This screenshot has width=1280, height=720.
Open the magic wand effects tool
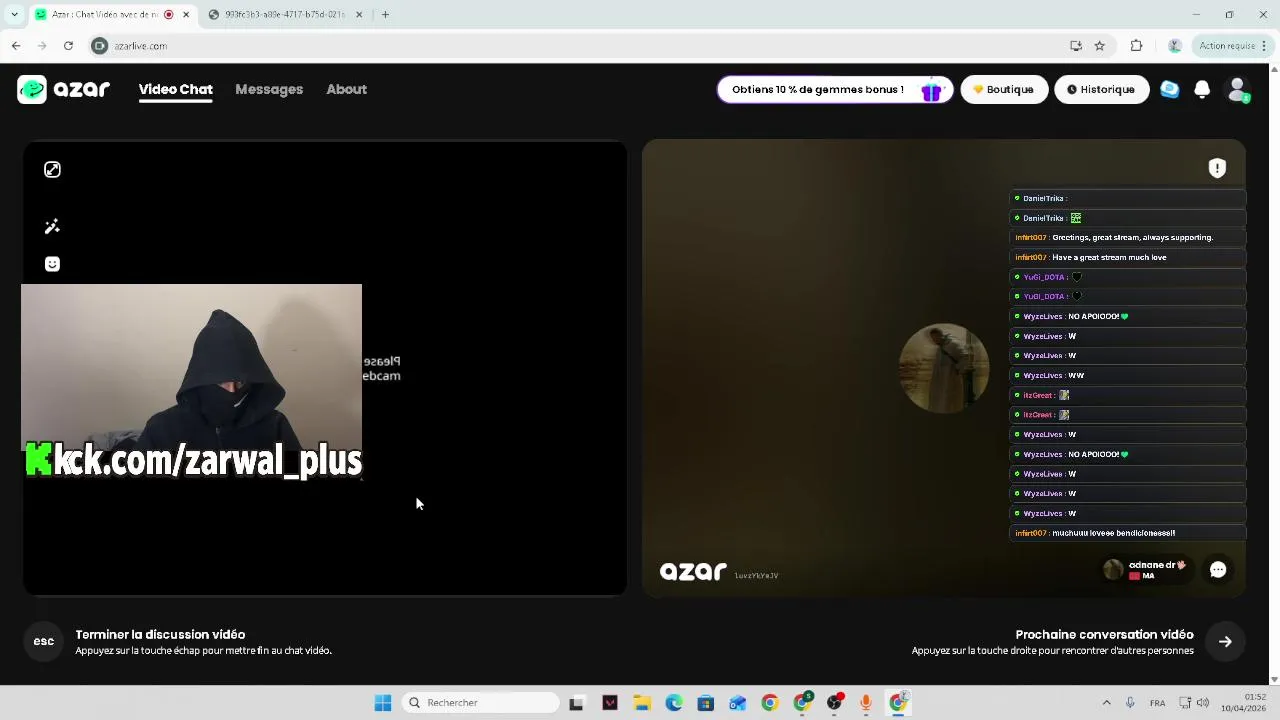pos(52,227)
